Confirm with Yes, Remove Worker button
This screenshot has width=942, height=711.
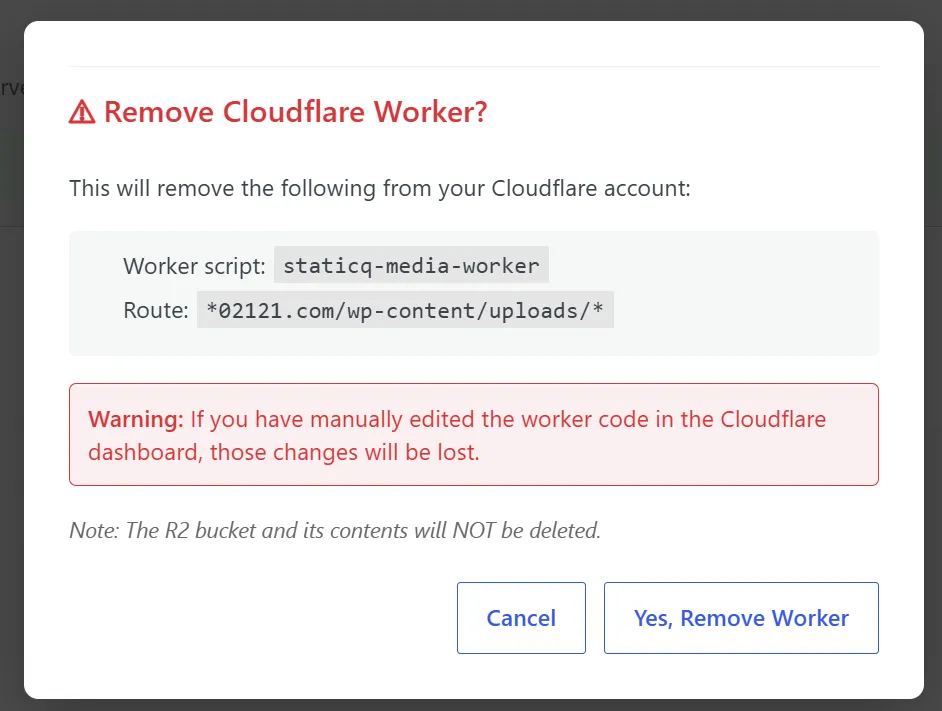pos(741,618)
